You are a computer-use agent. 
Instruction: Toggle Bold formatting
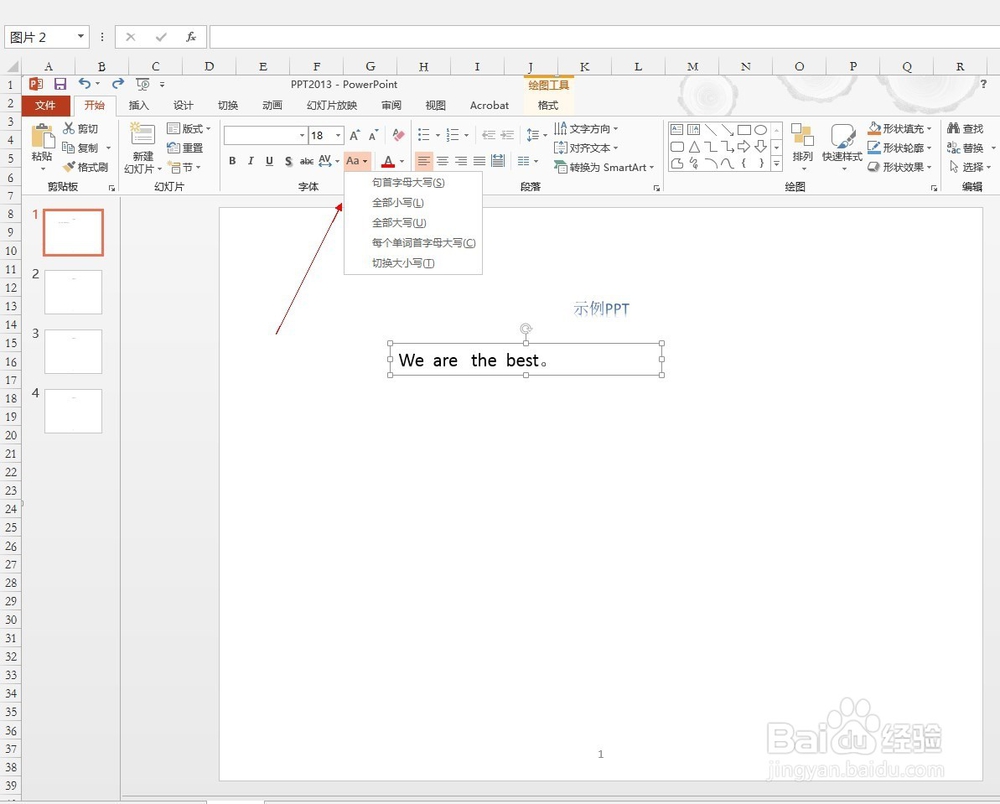pos(232,161)
